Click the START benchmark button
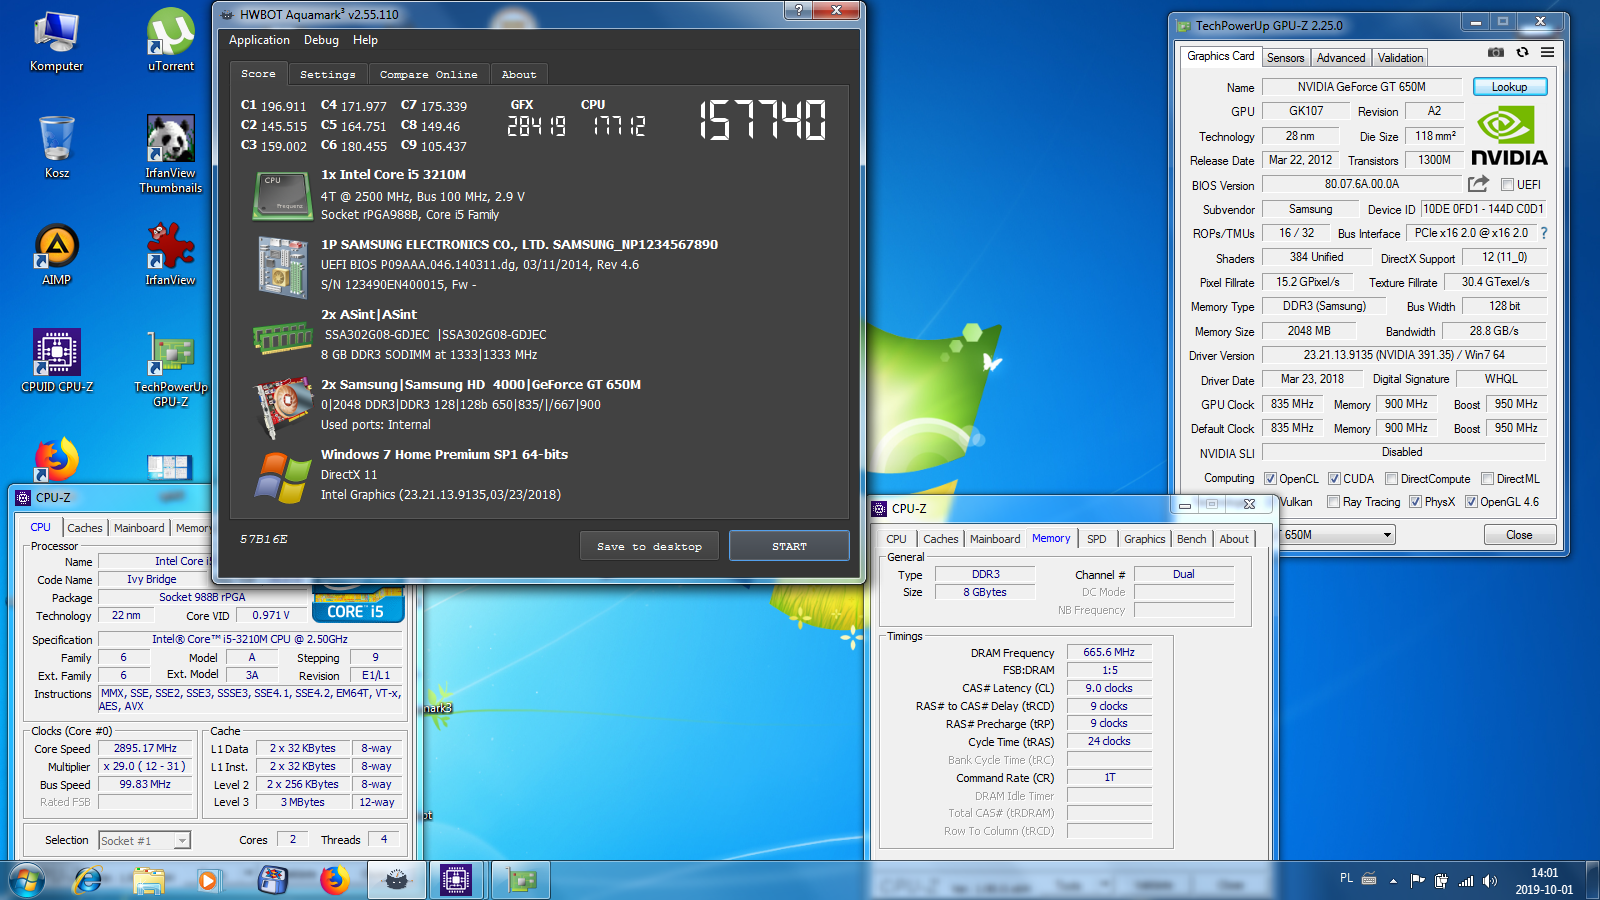 tap(789, 546)
